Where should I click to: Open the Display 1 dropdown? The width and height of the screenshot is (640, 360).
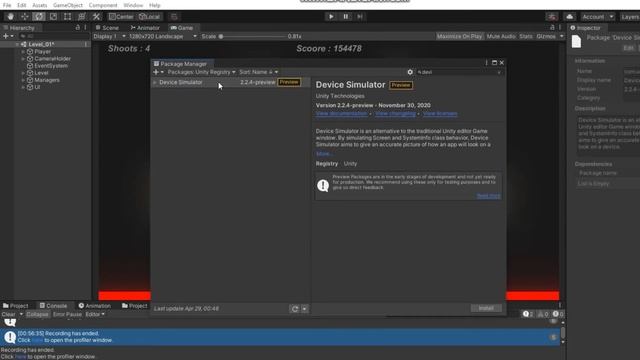tap(109, 36)
